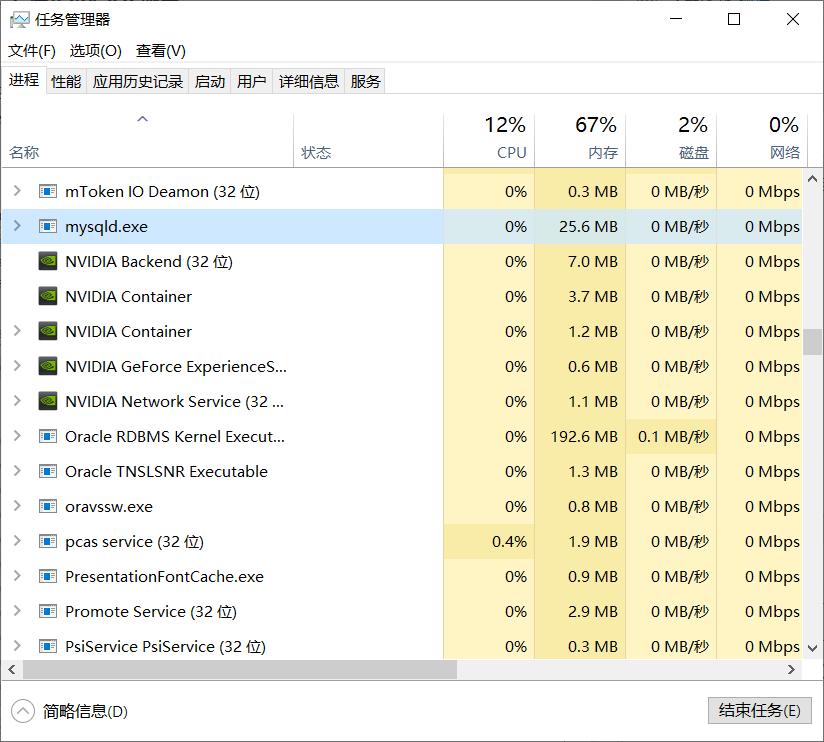Click the mysqld.exe process icon

(48, 226)
